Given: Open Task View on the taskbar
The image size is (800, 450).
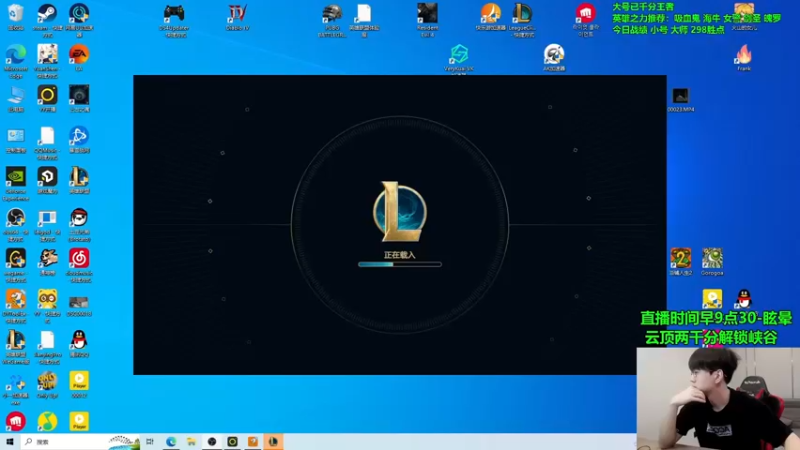Looking at the screenshot, I should [150, 441].
